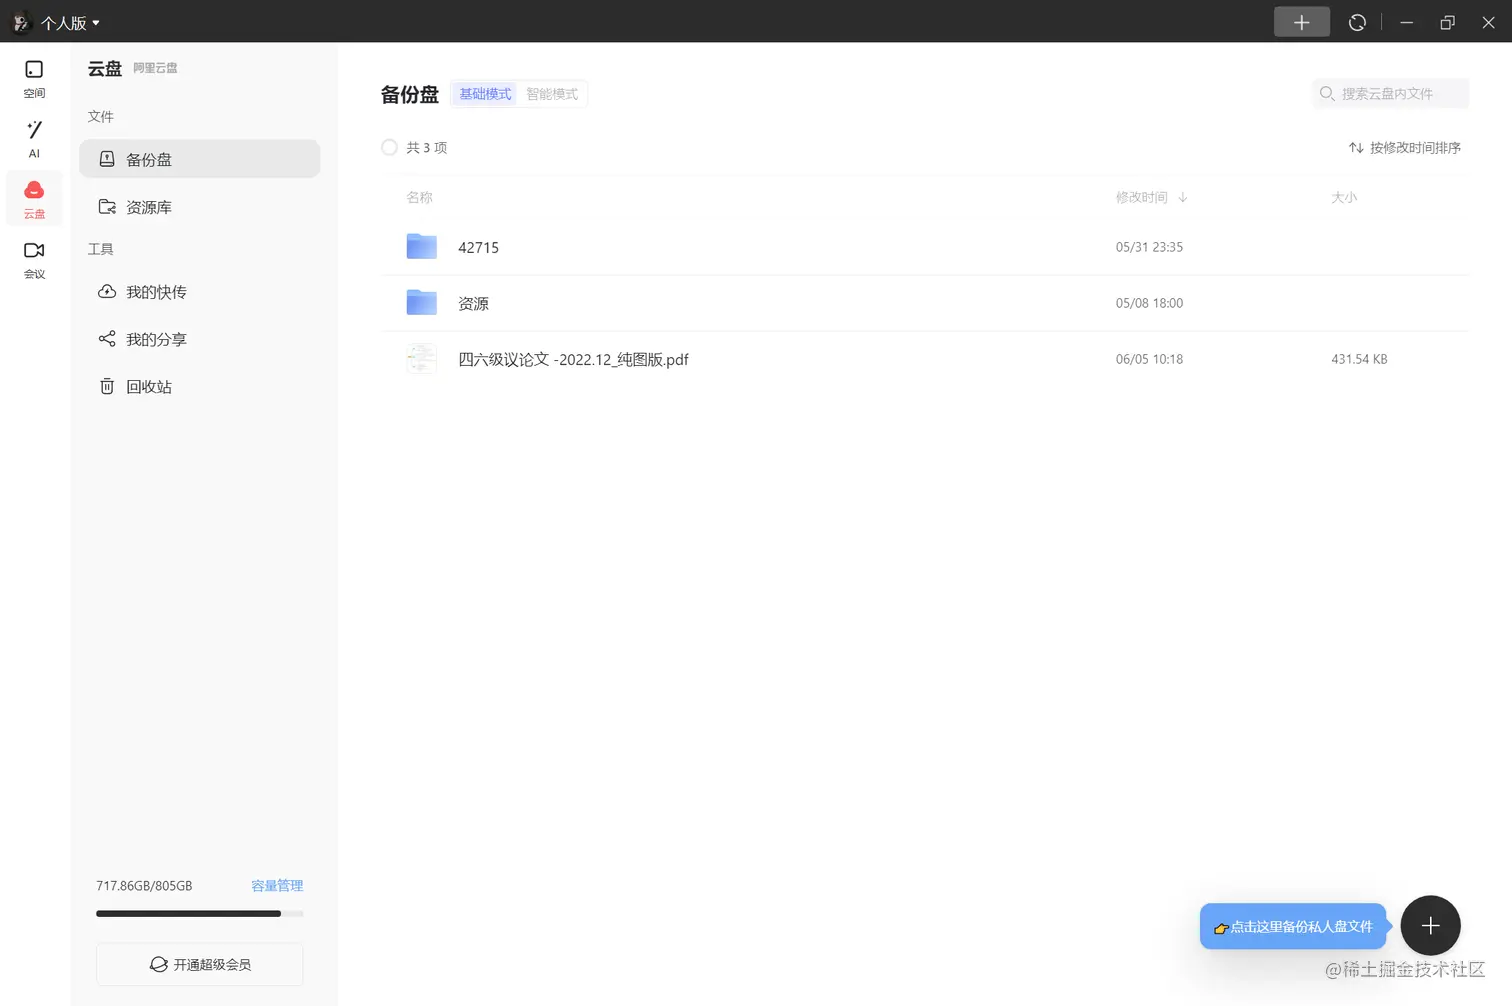Click the 717.86GB/805GB storage text
The width and height of the screenshot is (1512, 1006).
[x=144, y=886]
